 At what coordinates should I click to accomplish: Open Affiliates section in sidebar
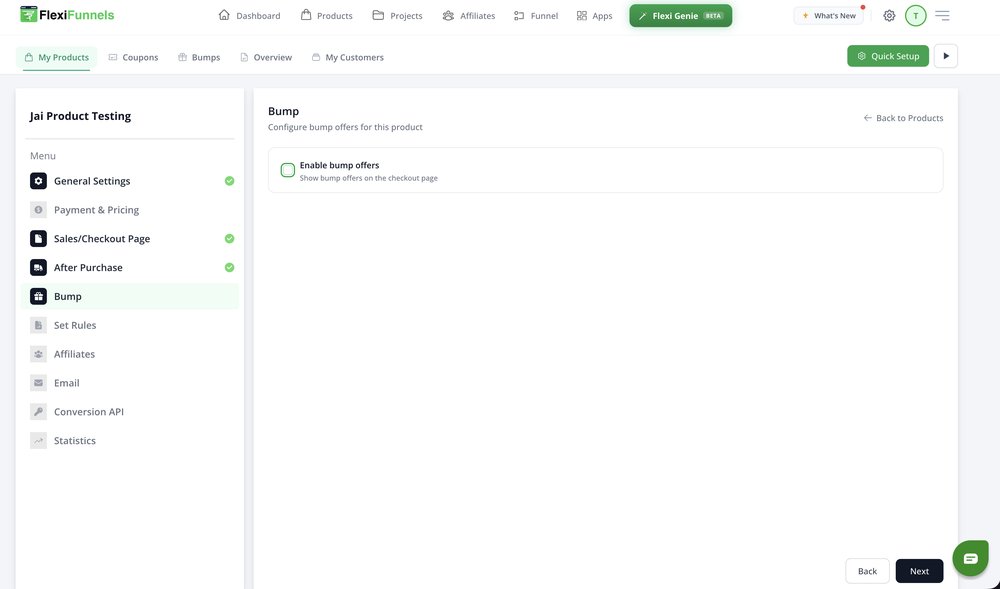[130, 354]
